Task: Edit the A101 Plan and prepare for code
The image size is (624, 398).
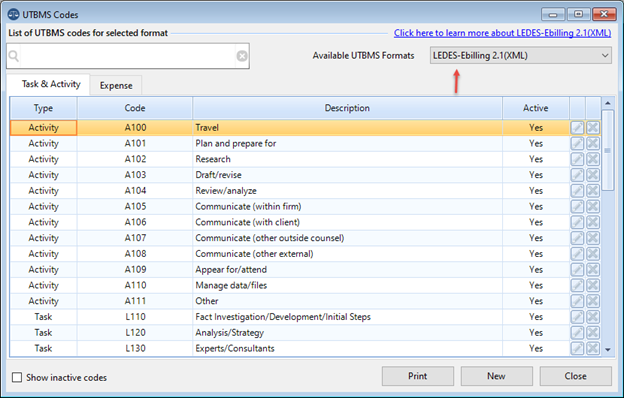Action: click(x=577, y=143)
